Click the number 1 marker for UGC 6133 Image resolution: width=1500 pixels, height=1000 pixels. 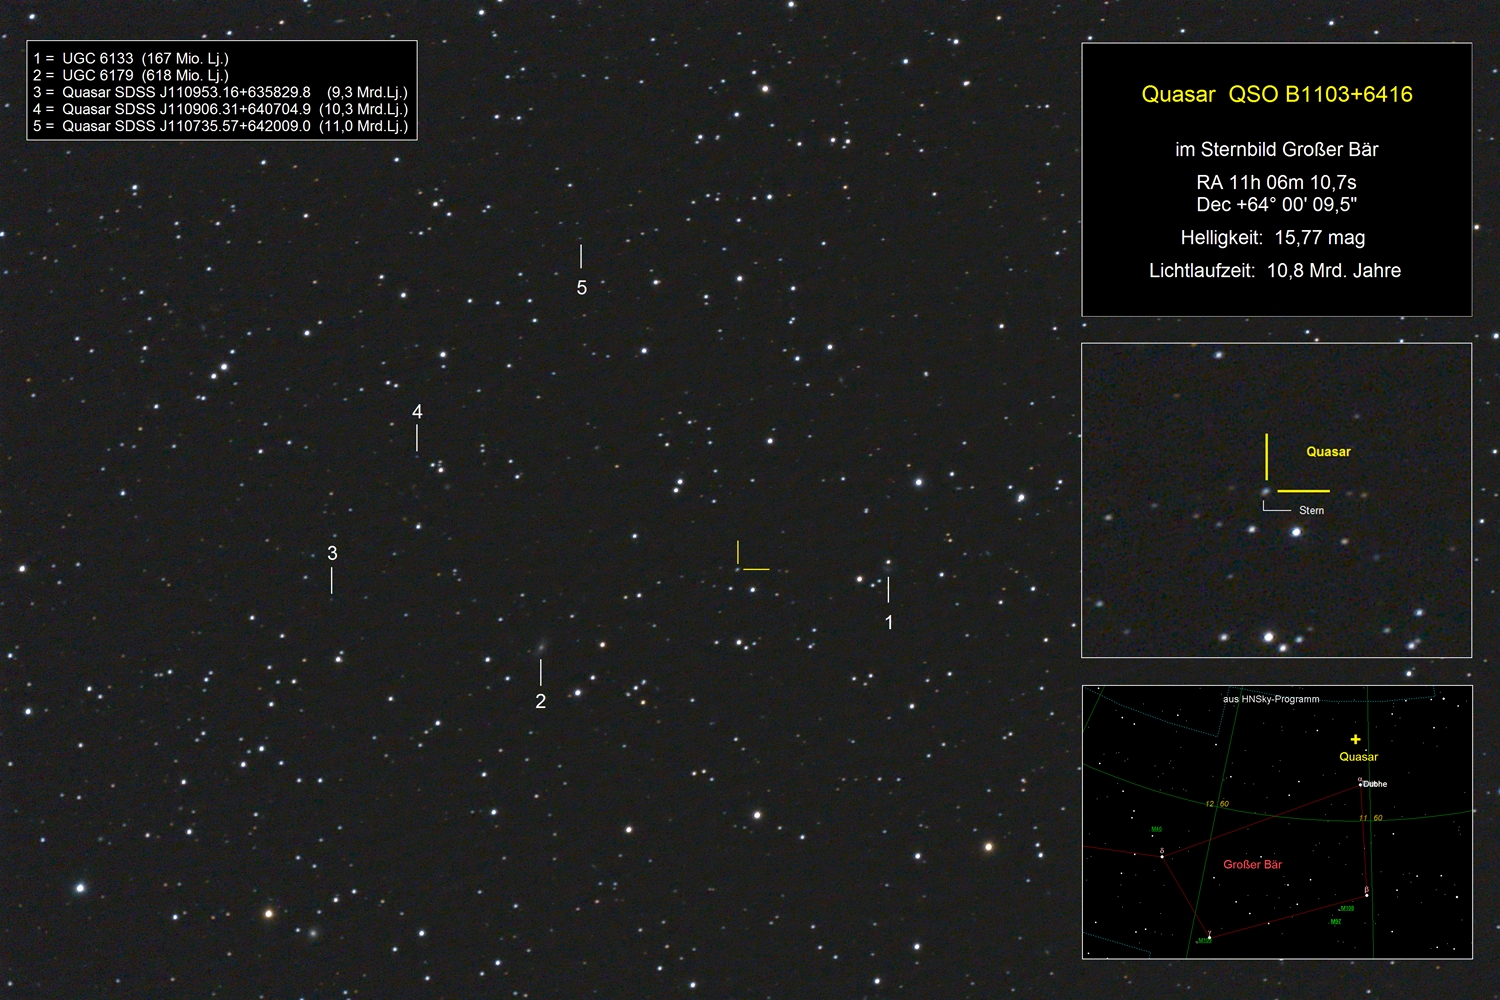[x=889, y=622]
